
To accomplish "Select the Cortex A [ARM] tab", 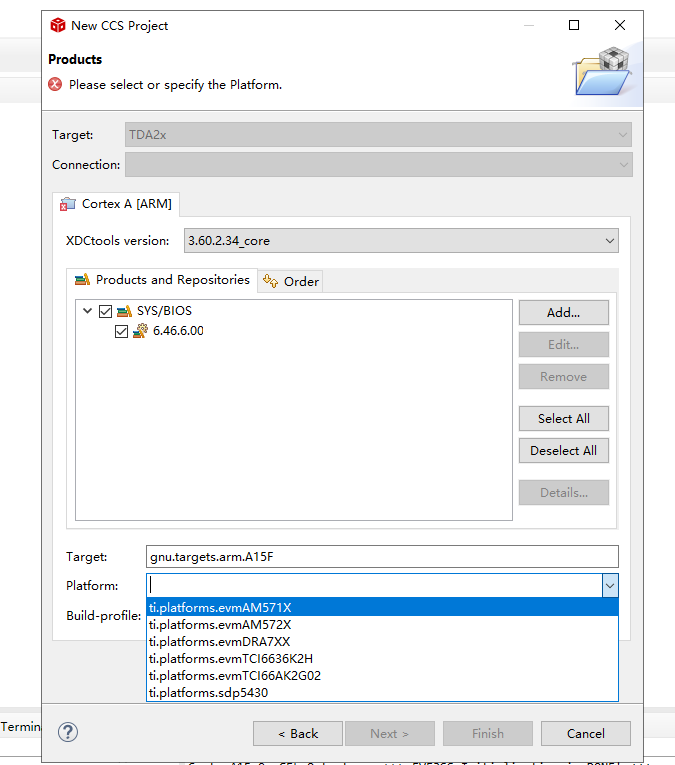I will [116, 204].
